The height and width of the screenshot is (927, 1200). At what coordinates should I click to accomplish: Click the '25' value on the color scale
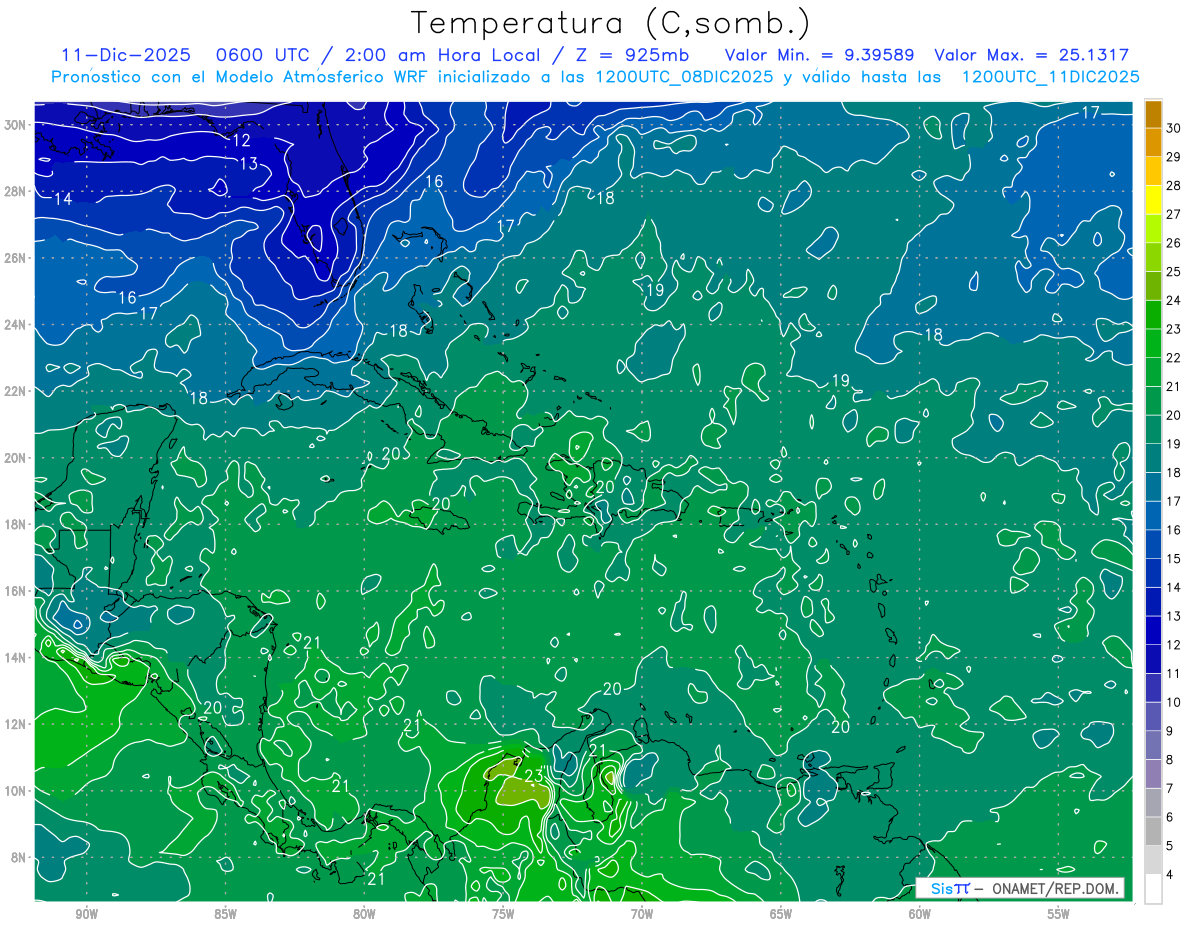1174,271
